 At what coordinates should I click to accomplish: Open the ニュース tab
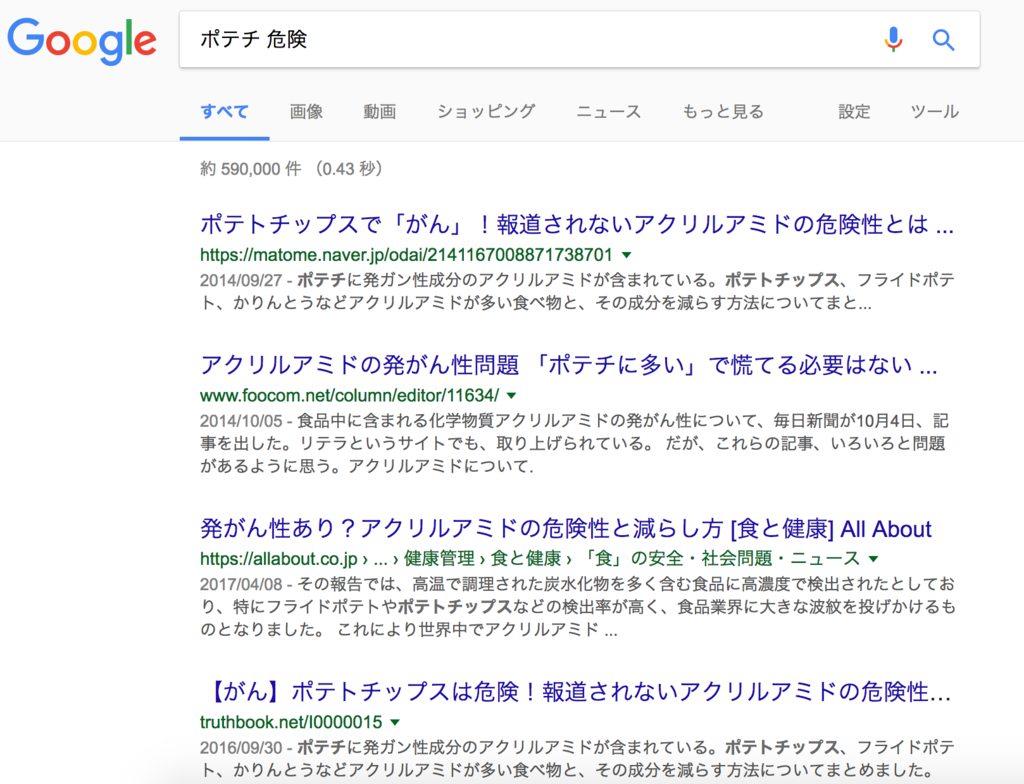[609, 112]
